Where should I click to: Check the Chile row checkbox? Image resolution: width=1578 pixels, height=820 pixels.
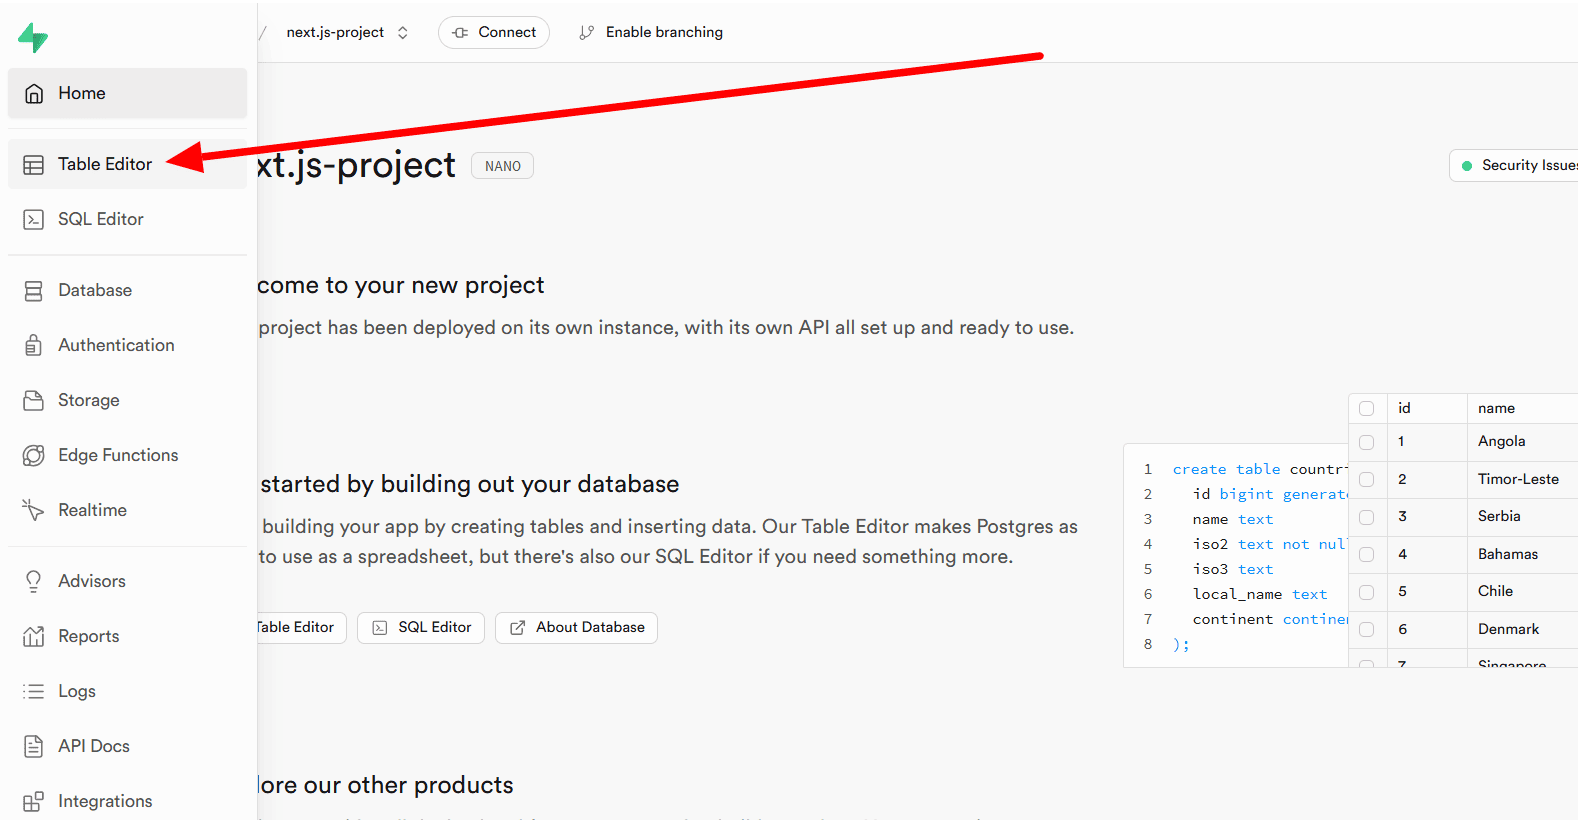pyautogui.click(x=1367, y=592)
